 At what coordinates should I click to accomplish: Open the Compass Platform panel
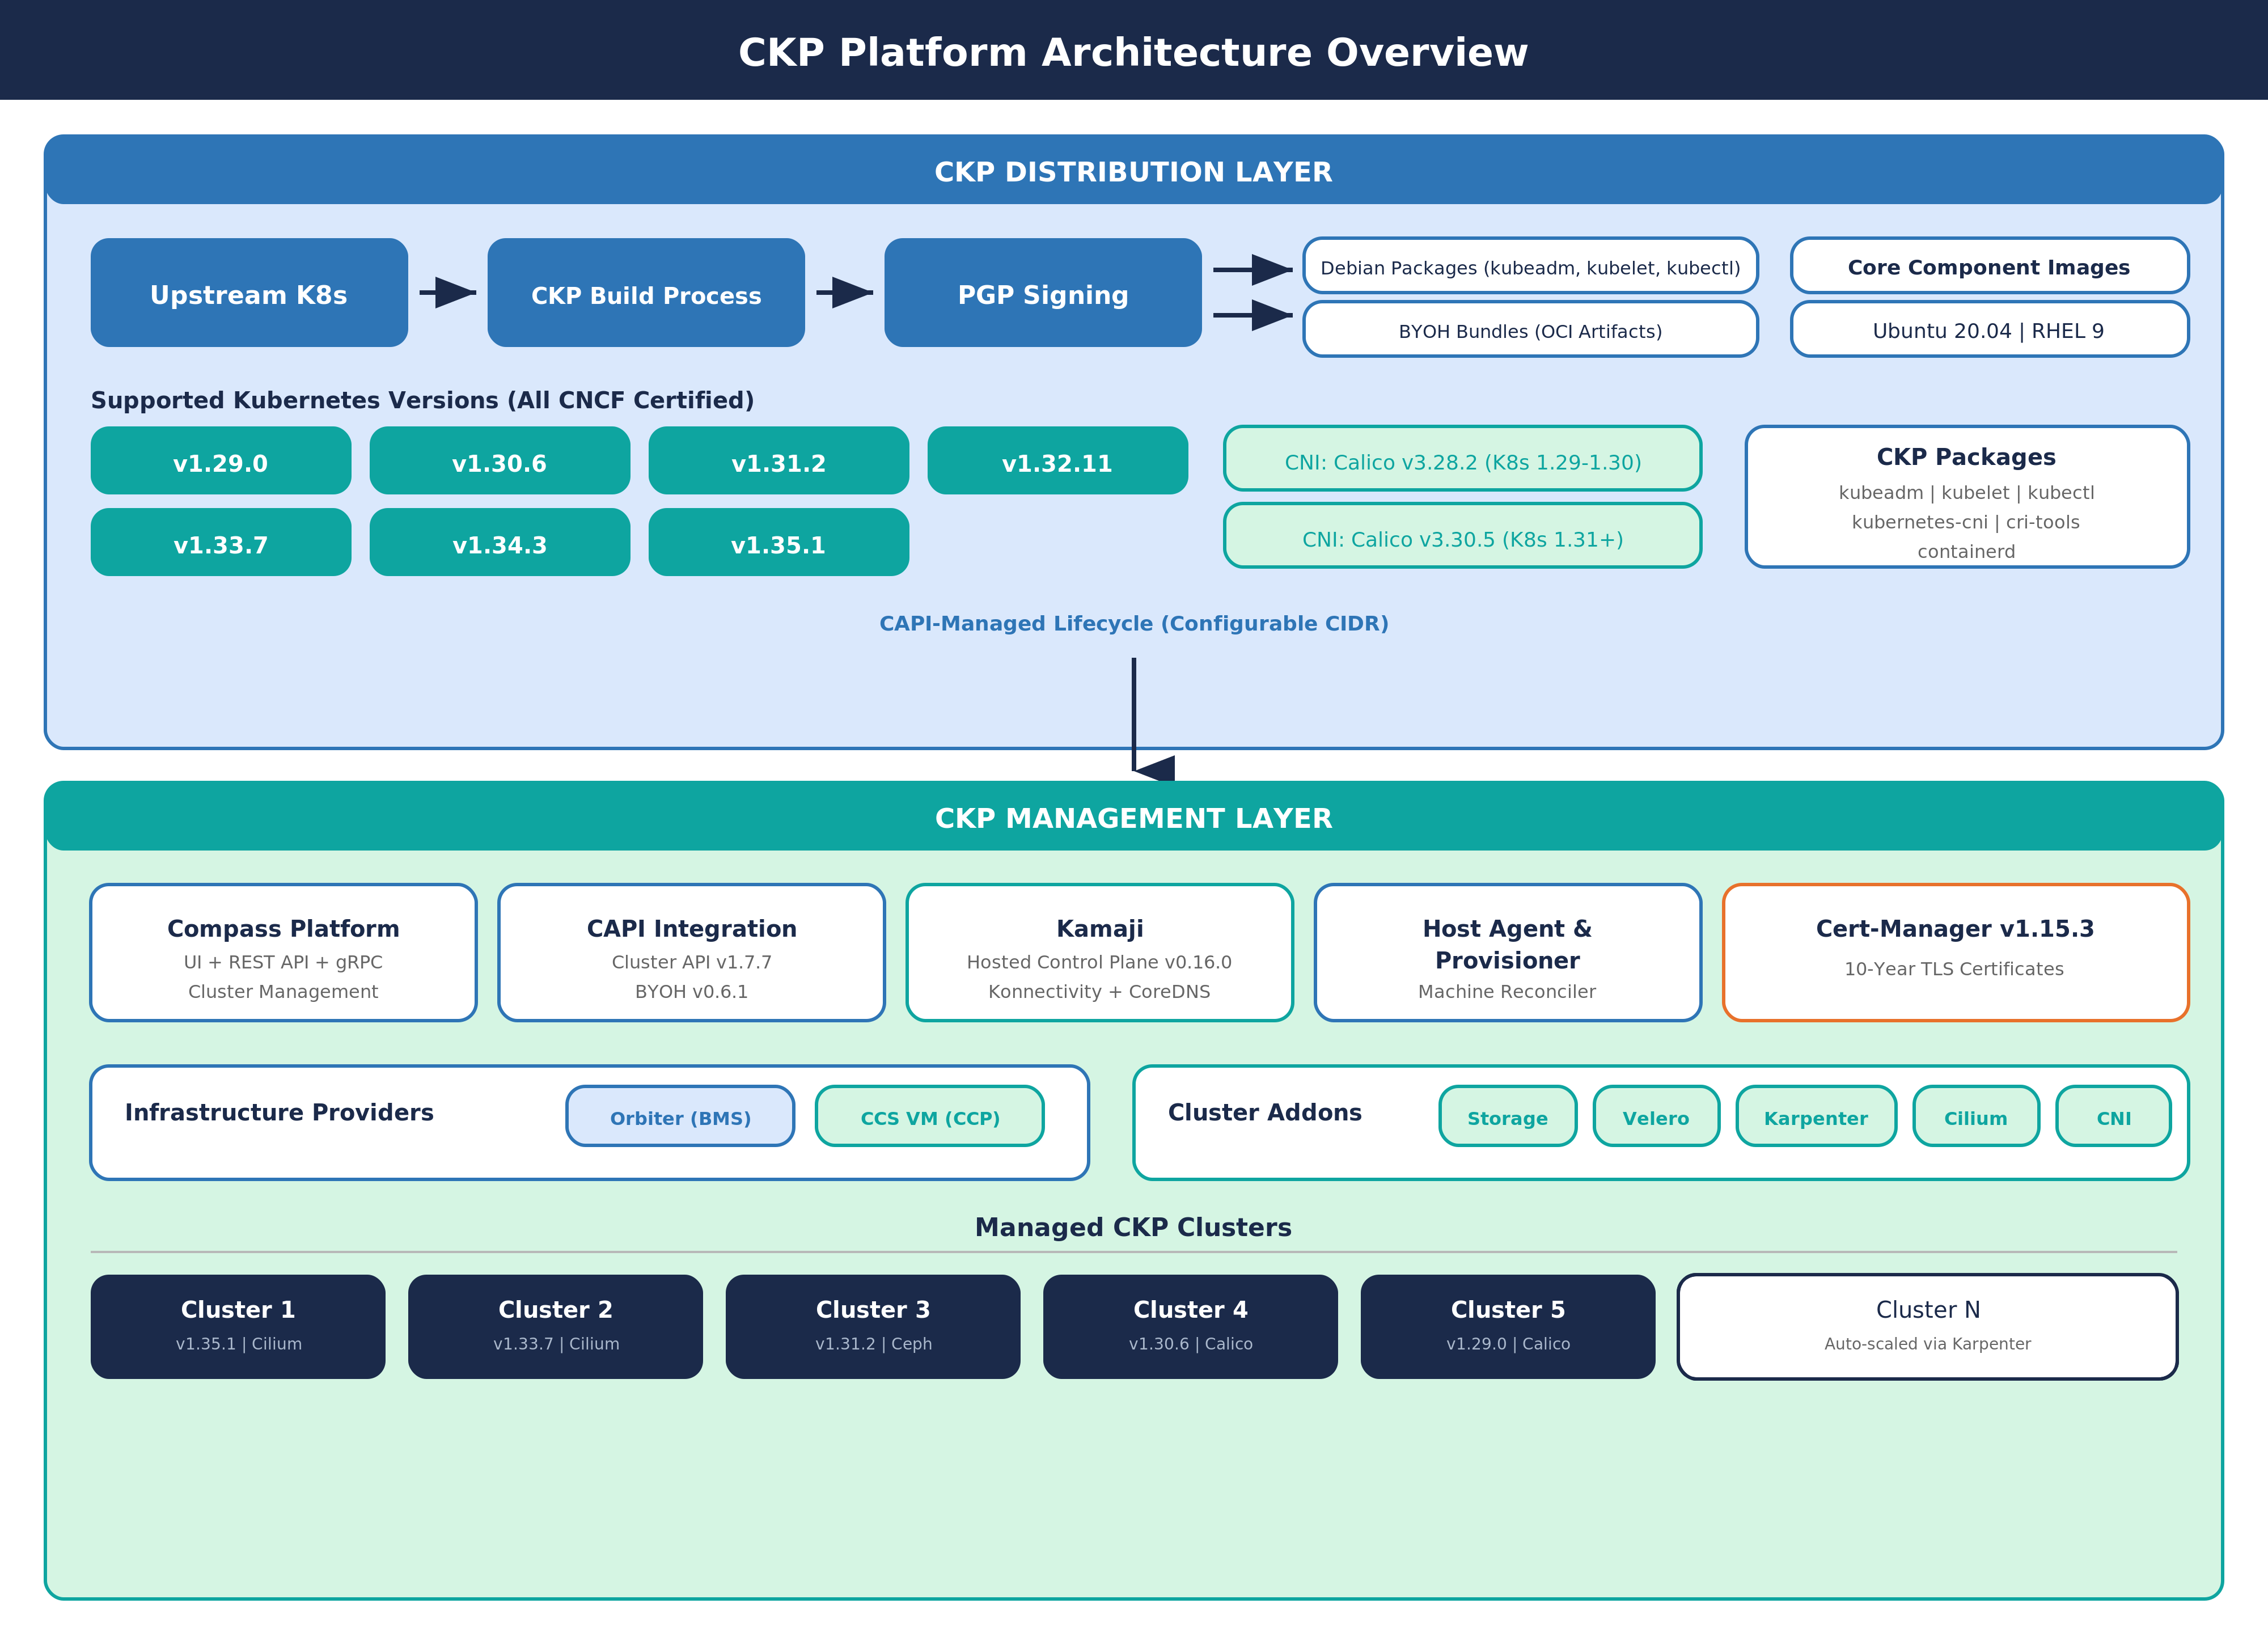[x=283, y=951]
